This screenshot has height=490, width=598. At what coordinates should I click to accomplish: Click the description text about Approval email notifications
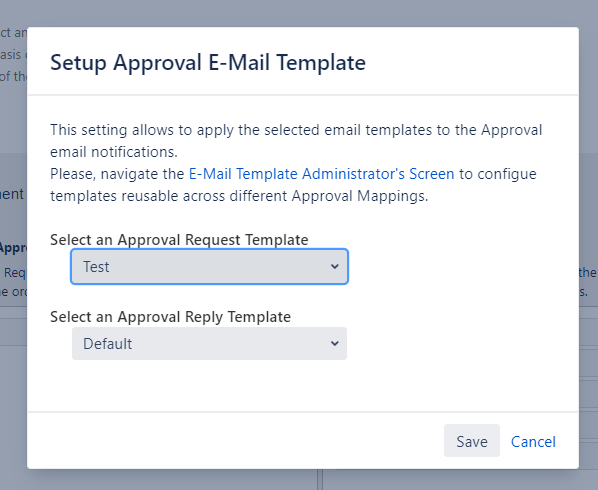point(296,141)
